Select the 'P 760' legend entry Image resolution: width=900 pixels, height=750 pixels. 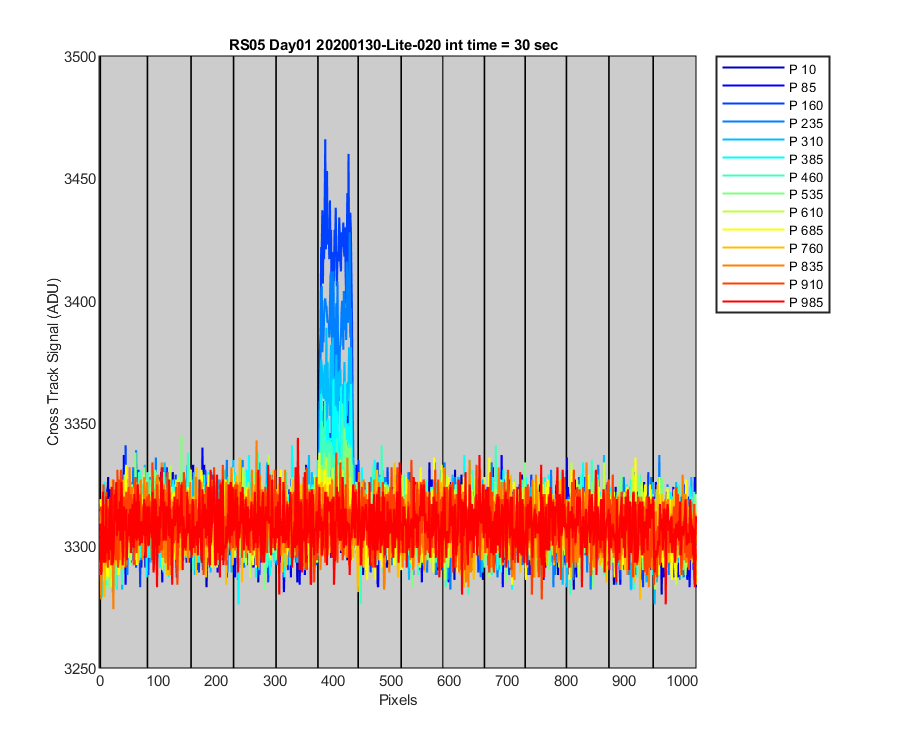click(x=773, y=248)
